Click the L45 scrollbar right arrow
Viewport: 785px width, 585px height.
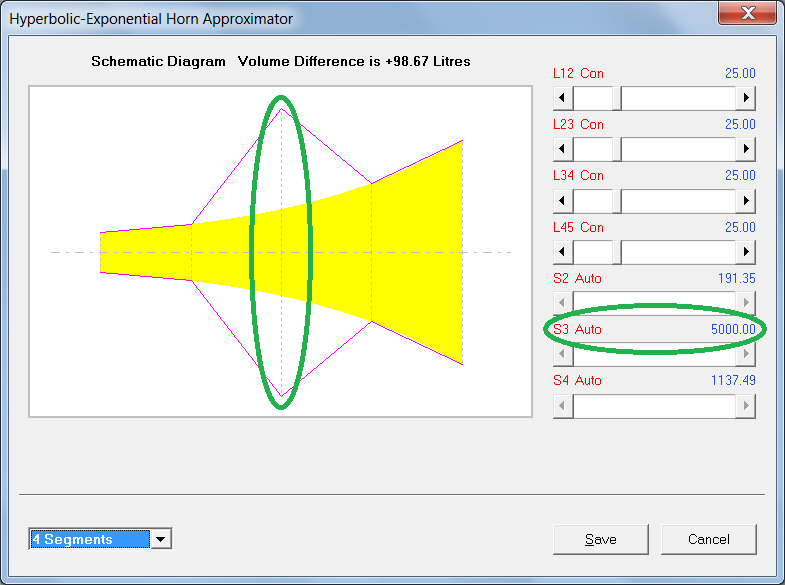point(745,252)
